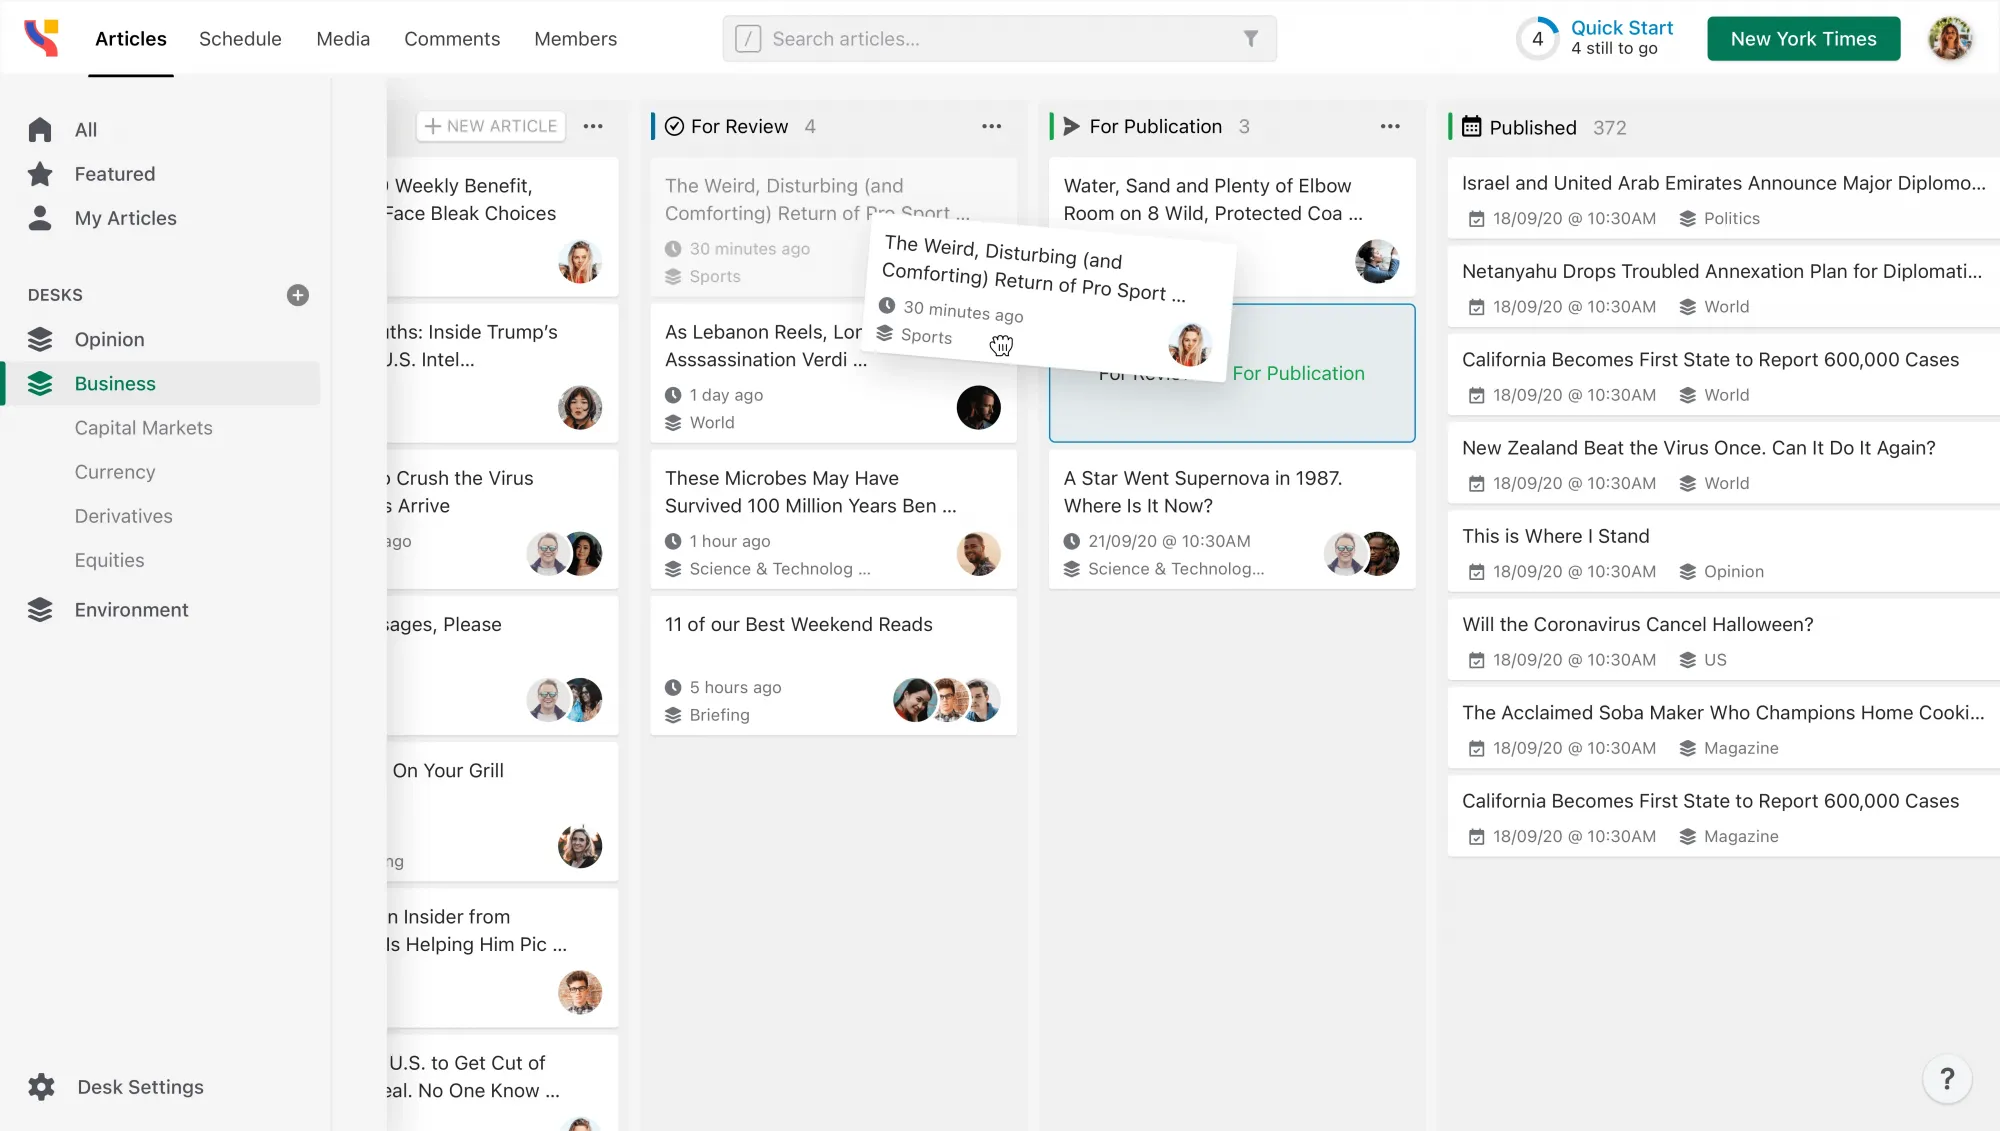Click the Quick Start link
Viewport: 2000px width, 1131px height.
coord(1622,28)
